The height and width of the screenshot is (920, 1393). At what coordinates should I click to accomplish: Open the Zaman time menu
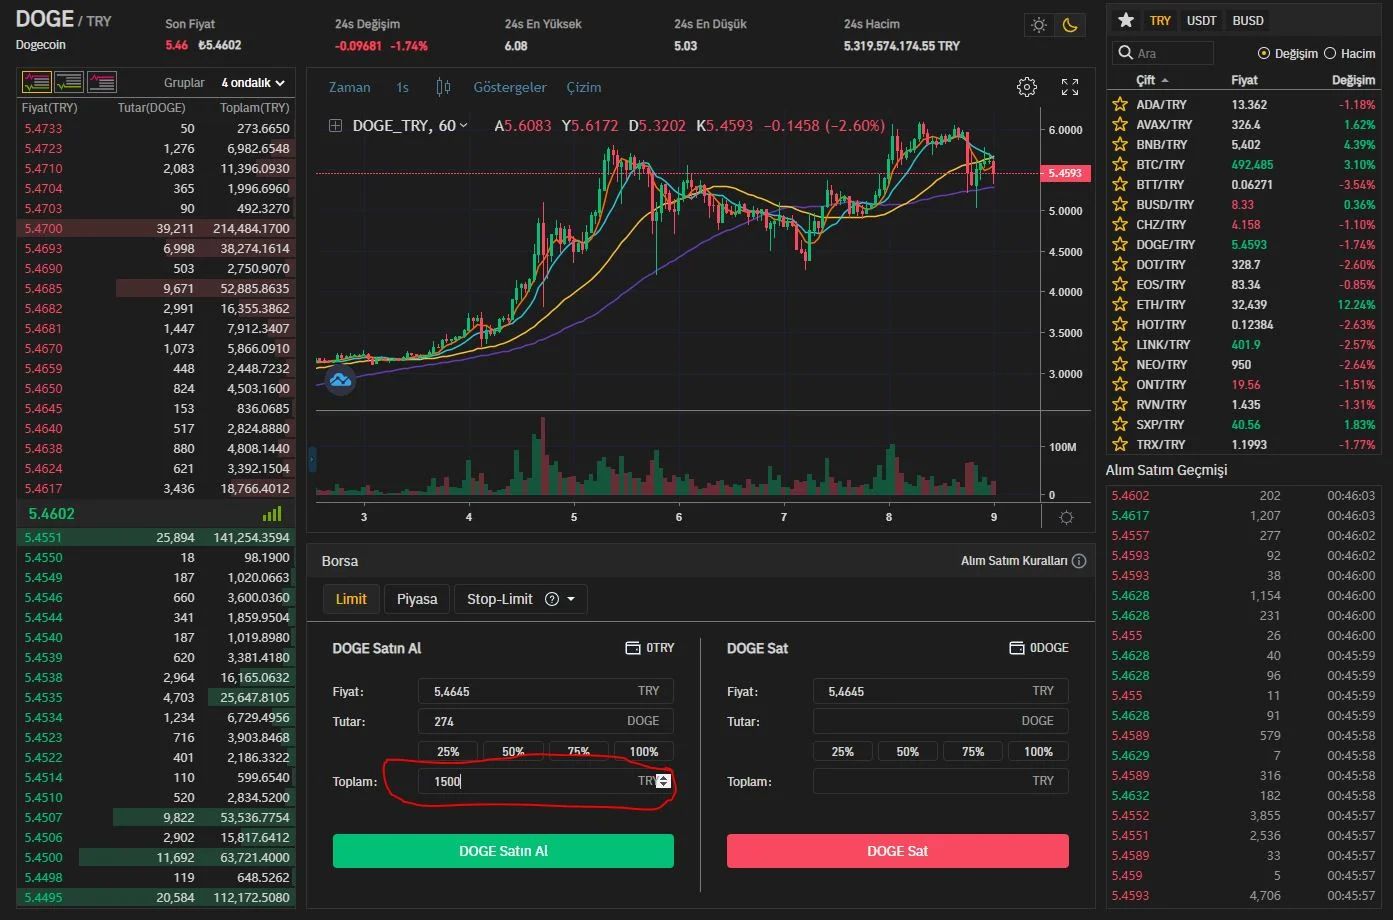pos(350,87)
